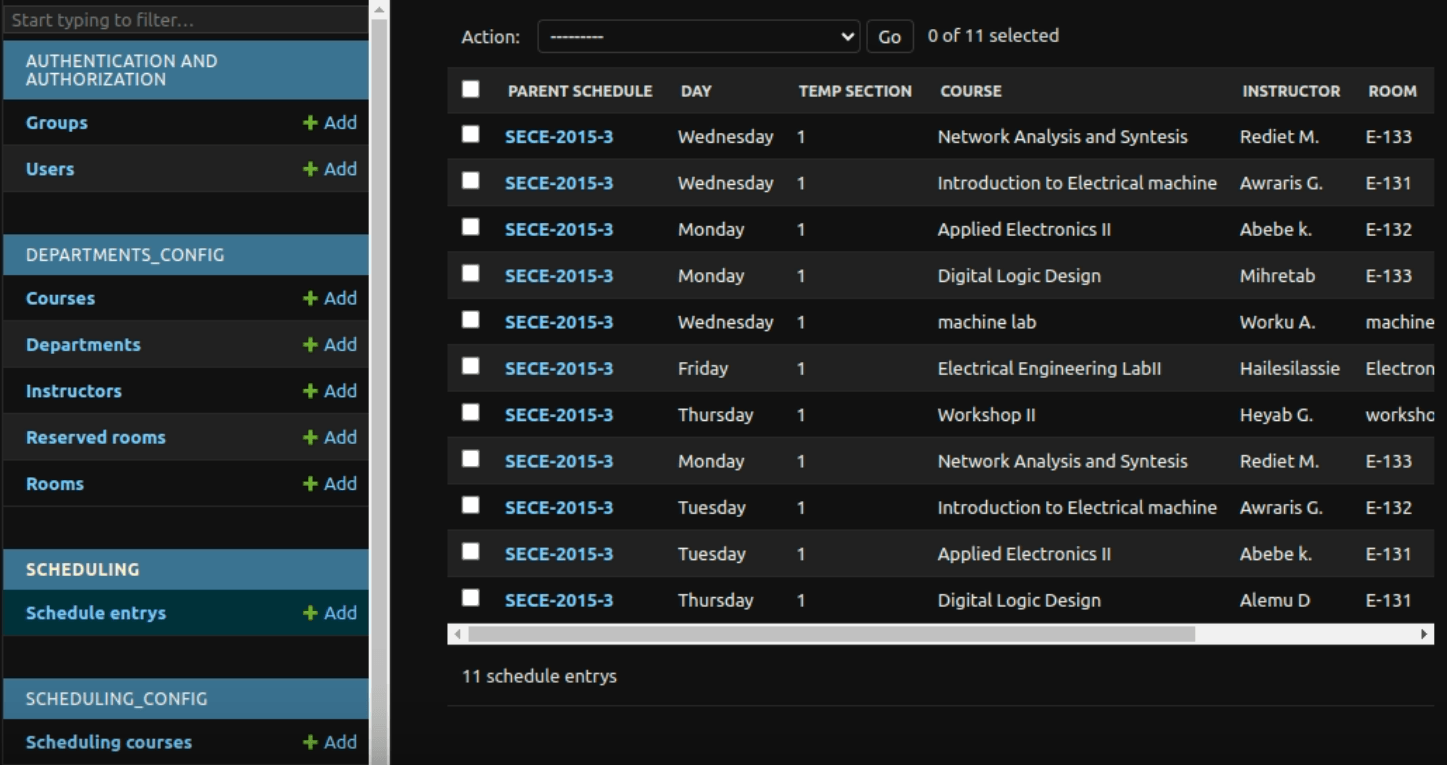Open the Instructors sidebar item
Image resolution: width=1447 pixels, height=765 pixels.
74,391
